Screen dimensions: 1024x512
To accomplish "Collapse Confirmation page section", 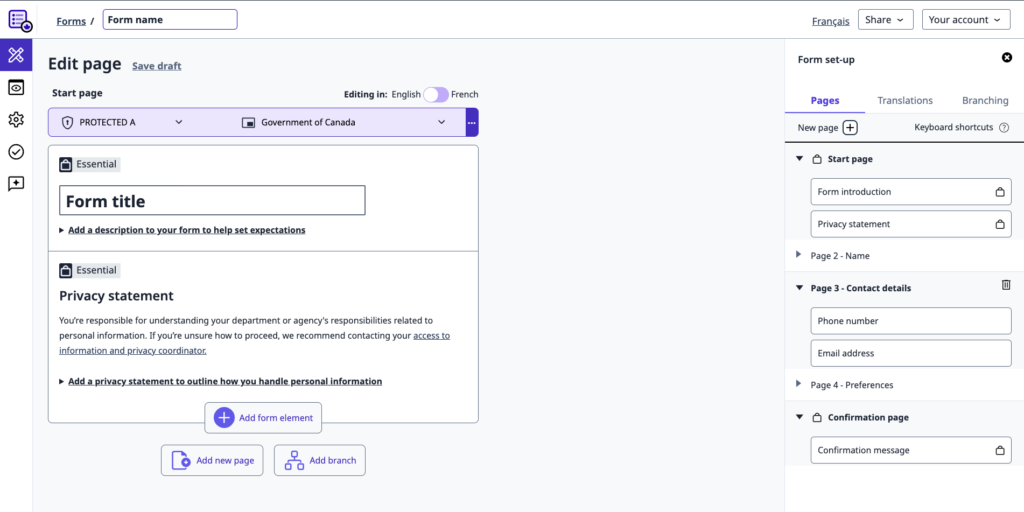I will tap(799, 417).
